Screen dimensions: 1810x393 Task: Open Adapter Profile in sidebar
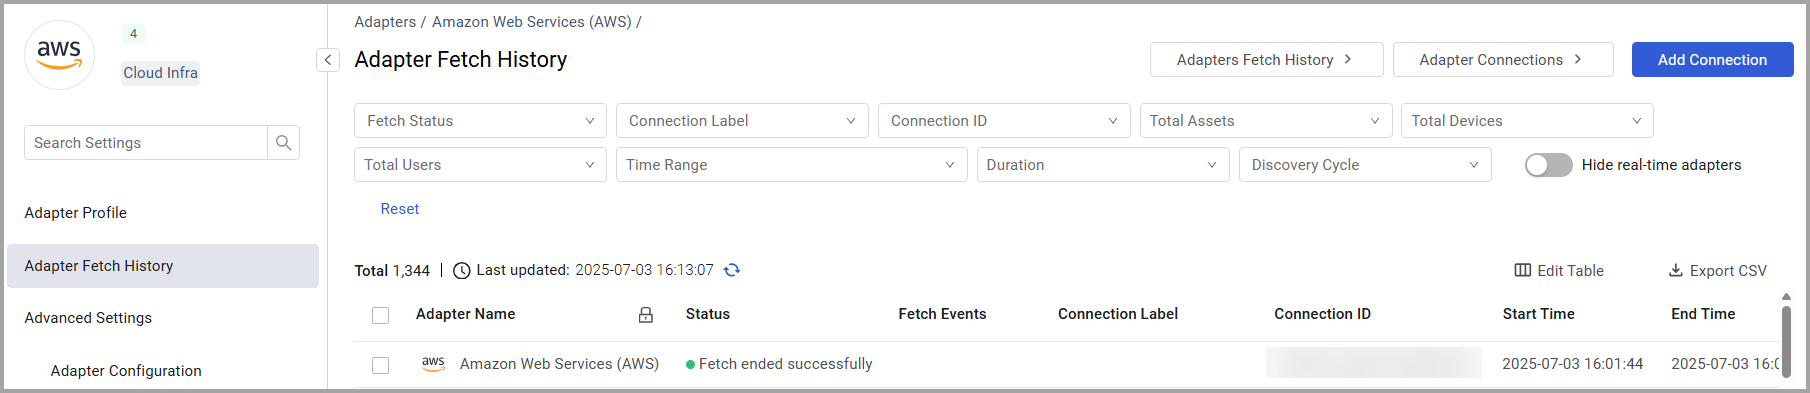click(76, 213)
